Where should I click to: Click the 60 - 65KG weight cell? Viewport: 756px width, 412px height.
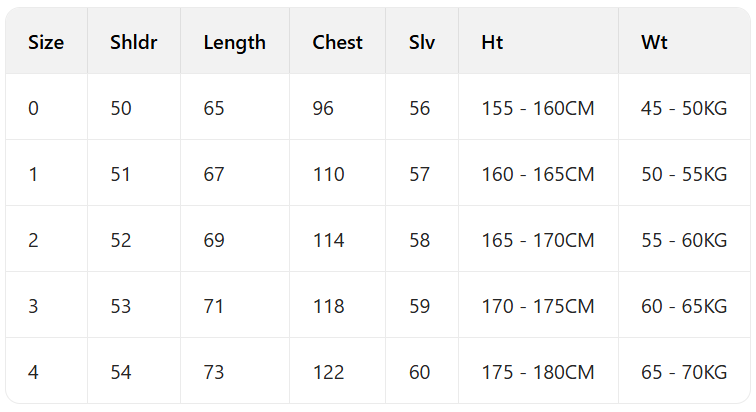(684, 306)
